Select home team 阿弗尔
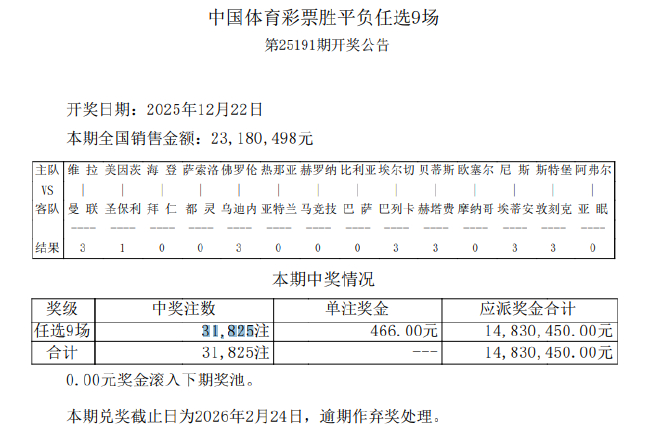This screenshot has height=430, width=650. 593,170
